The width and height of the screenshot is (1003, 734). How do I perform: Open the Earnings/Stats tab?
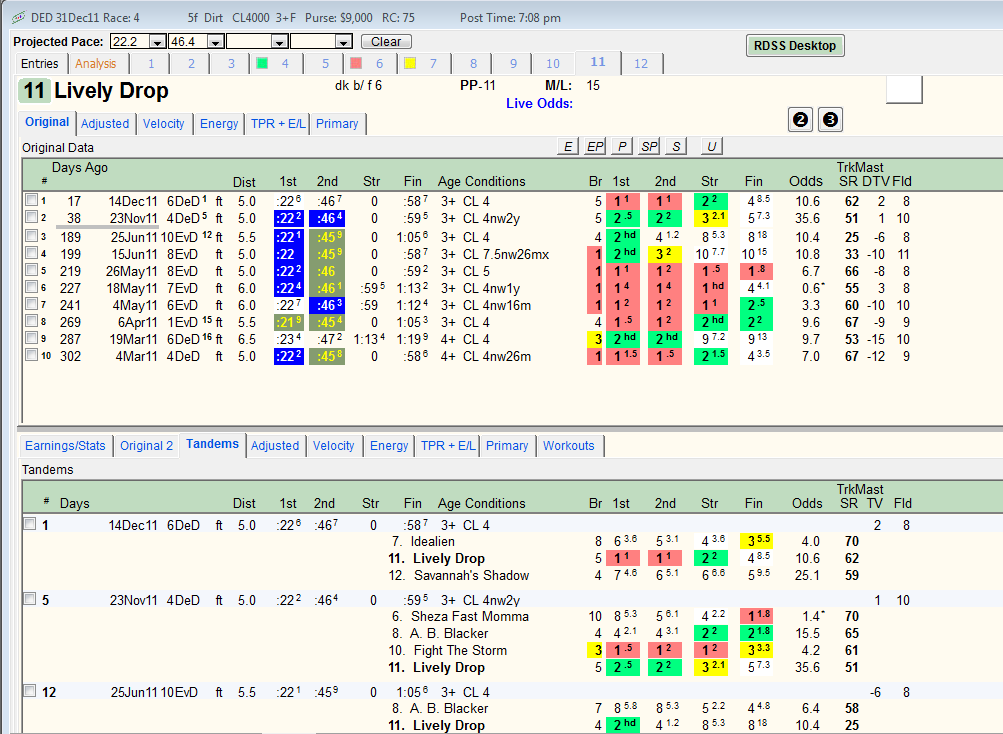point(65,445)
